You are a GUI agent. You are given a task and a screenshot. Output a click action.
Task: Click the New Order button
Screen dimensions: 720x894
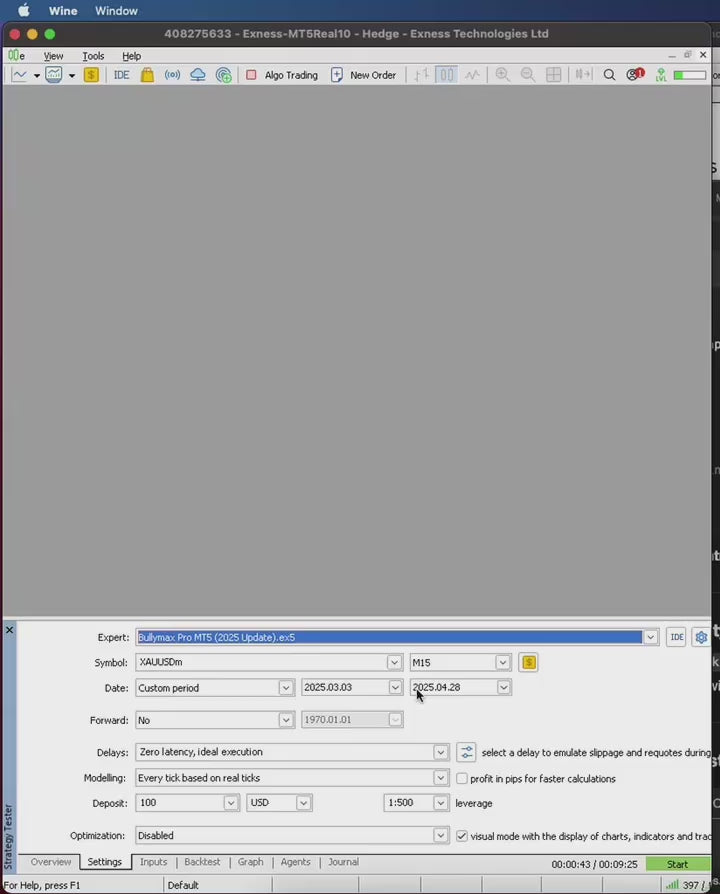363,75
